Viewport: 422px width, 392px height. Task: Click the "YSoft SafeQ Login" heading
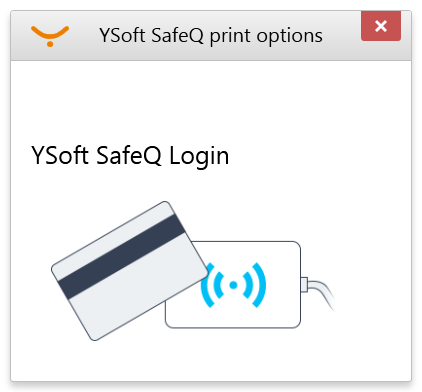coord(130,156)
